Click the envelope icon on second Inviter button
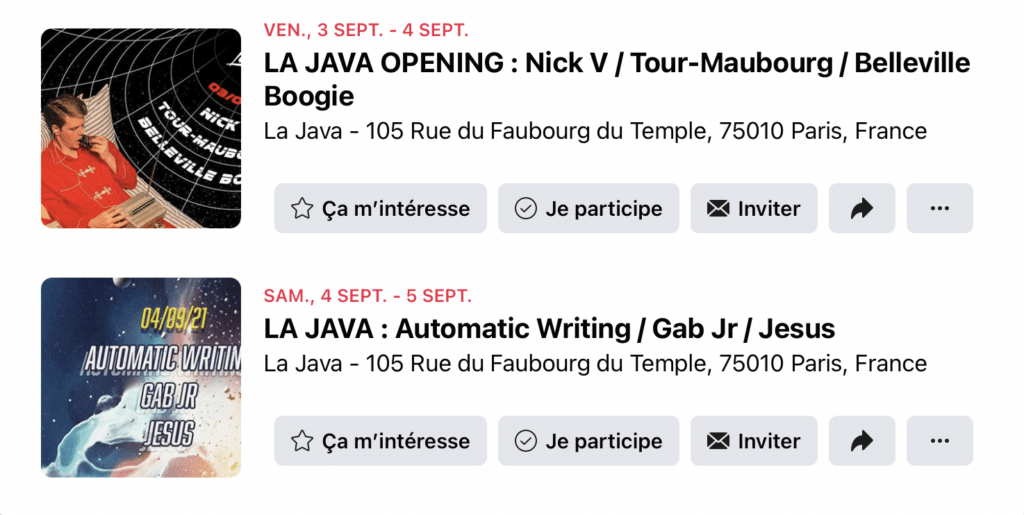The height and width of the screenshot is (515, 1024). [x=718, y=441]
